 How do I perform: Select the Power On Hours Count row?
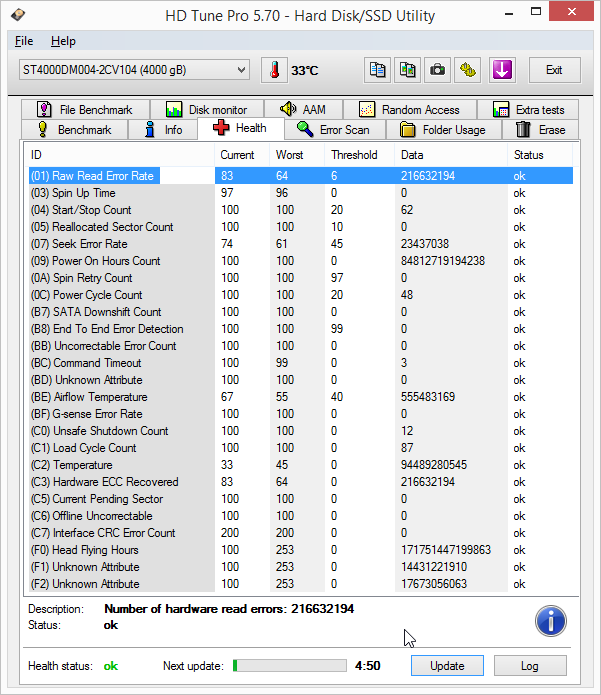(x=301, y=261)
